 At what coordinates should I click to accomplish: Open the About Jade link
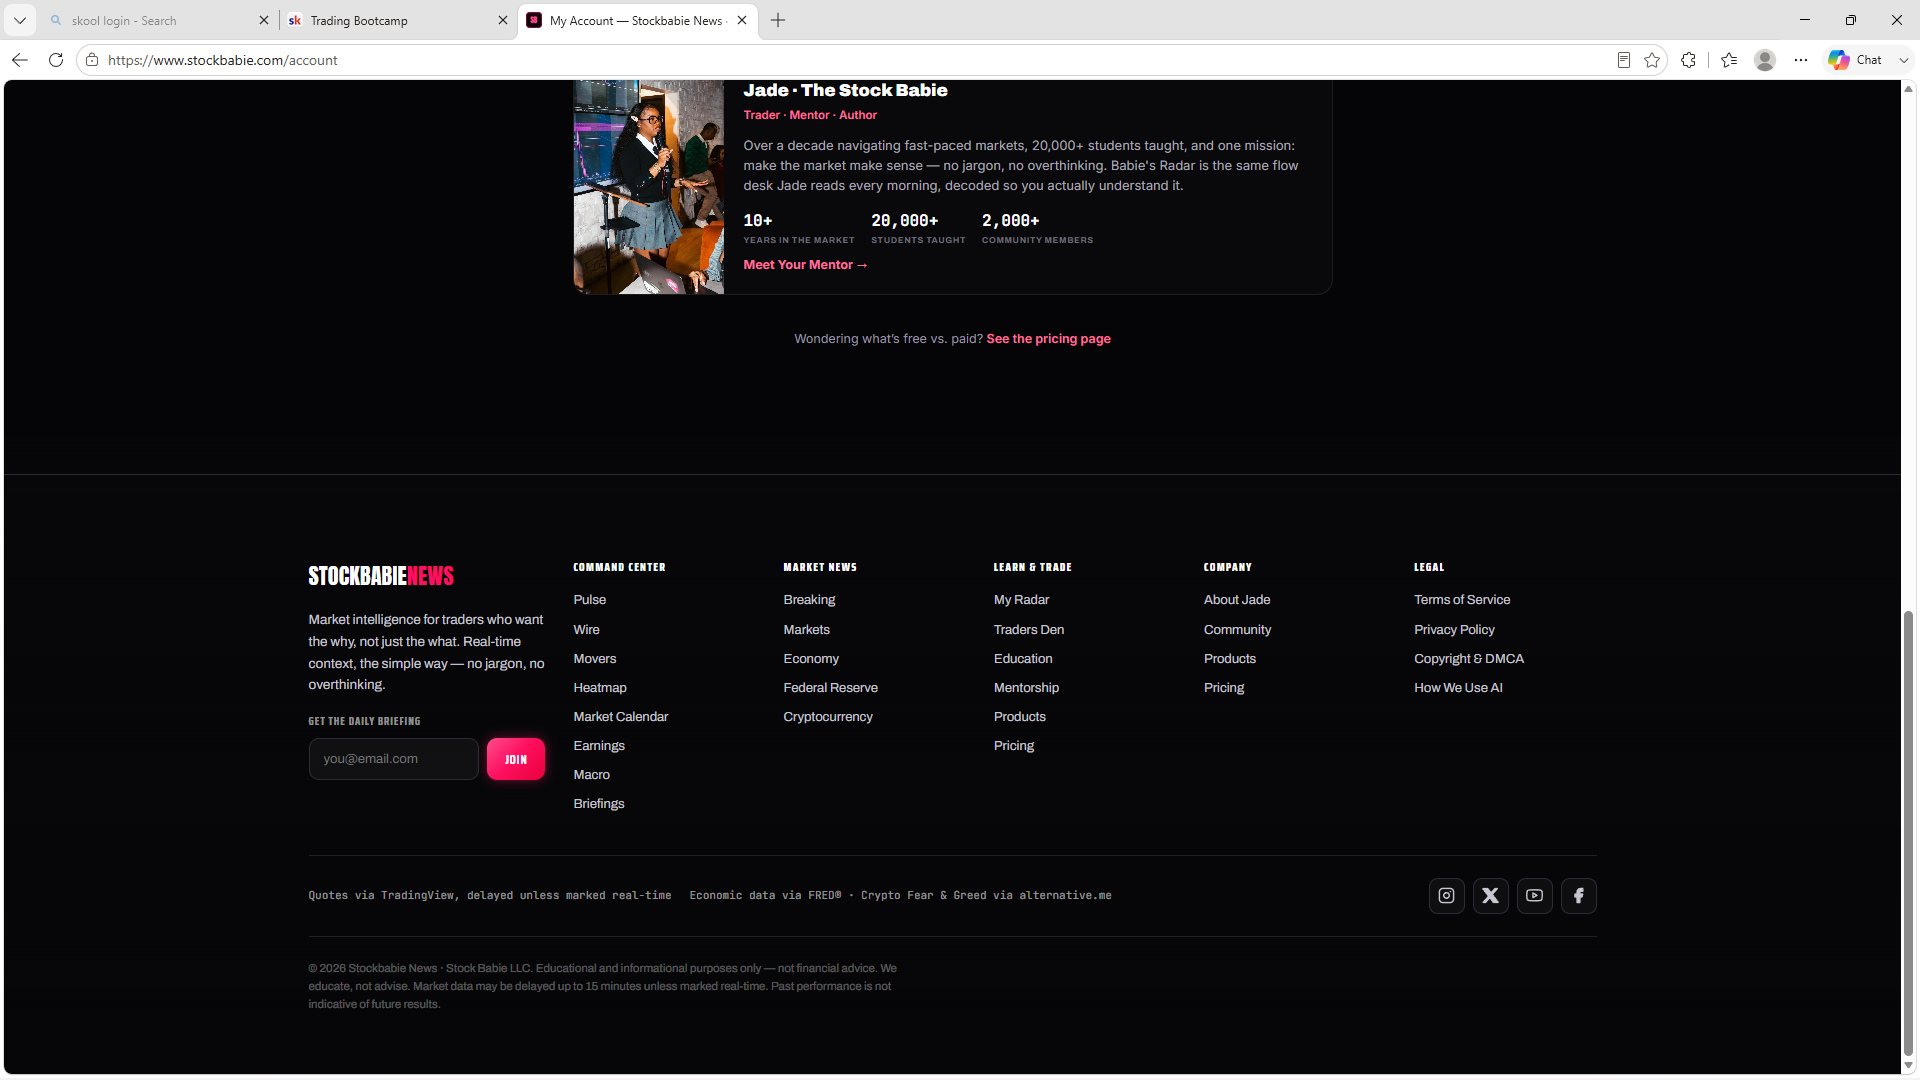click(x=1237, y=600)
